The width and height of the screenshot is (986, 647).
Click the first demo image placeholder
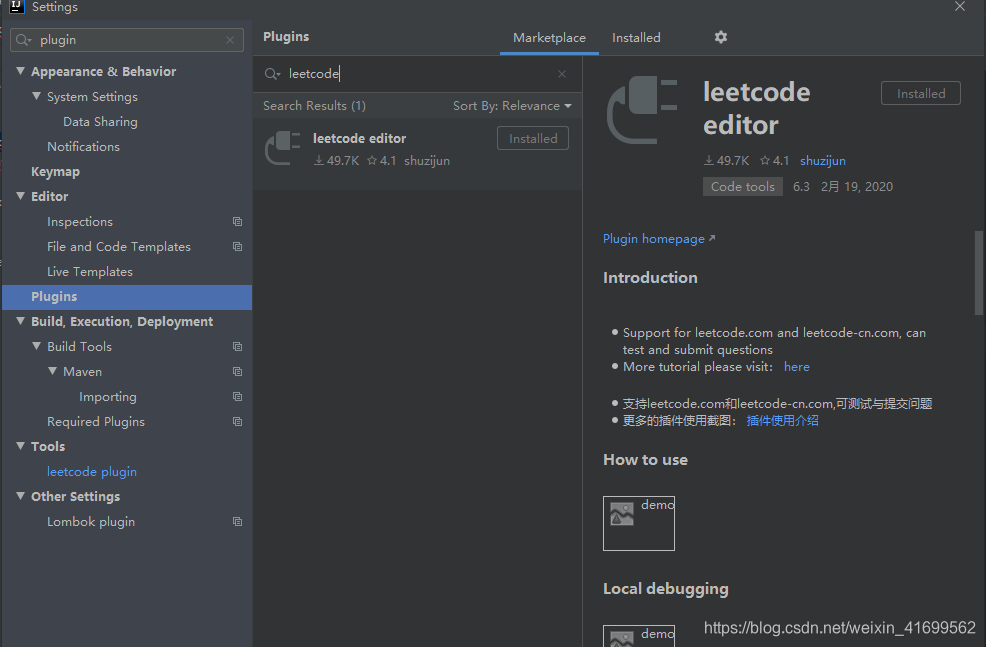[639, 523]
